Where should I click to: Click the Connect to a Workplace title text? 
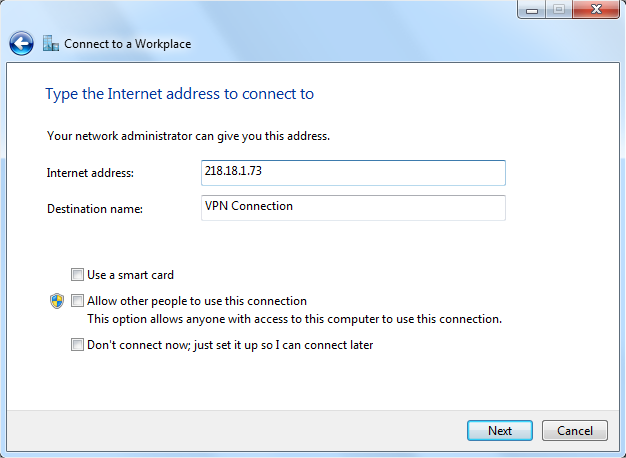click(127, 44)
